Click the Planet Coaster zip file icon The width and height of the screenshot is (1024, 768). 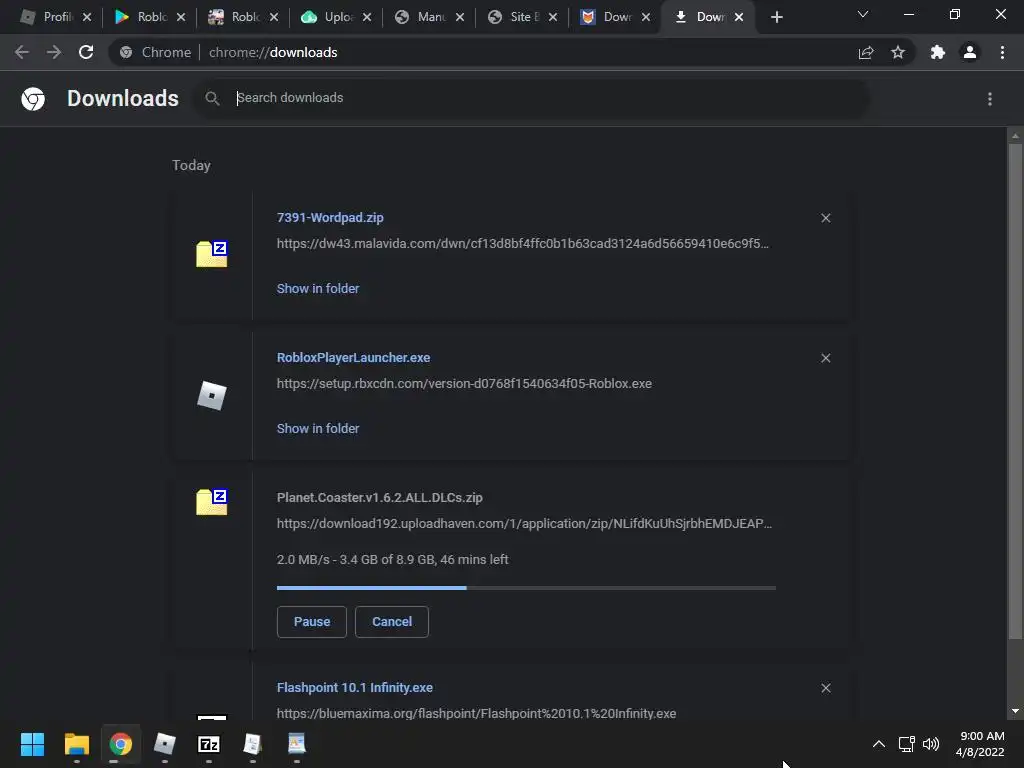pyautogui.click(x=212, y=502)
